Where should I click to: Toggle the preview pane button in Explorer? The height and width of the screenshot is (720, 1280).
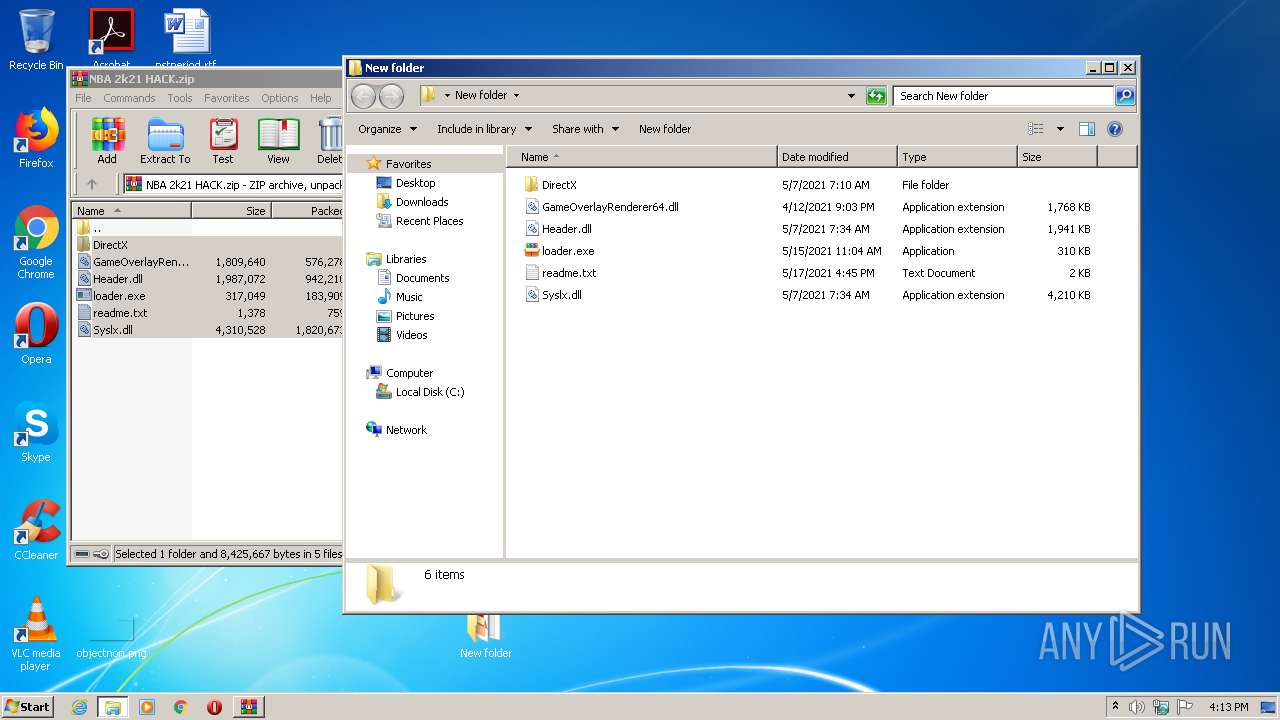click(1087, 129)
